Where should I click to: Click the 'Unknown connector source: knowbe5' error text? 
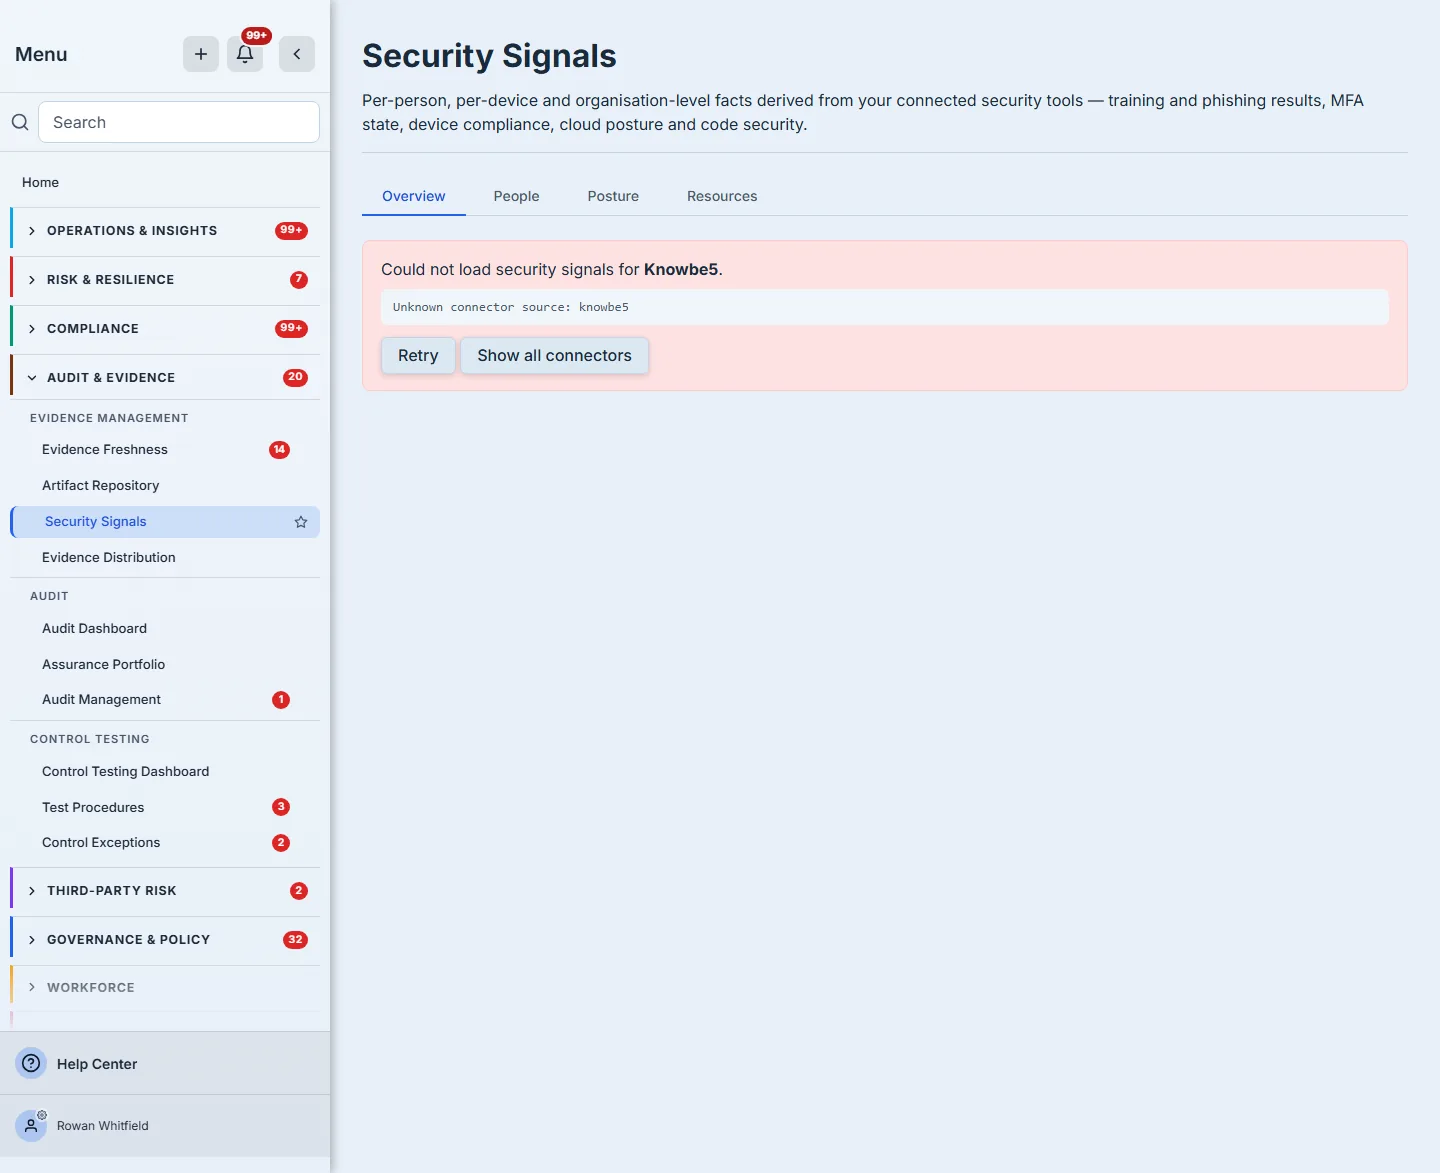coord(511,307)
